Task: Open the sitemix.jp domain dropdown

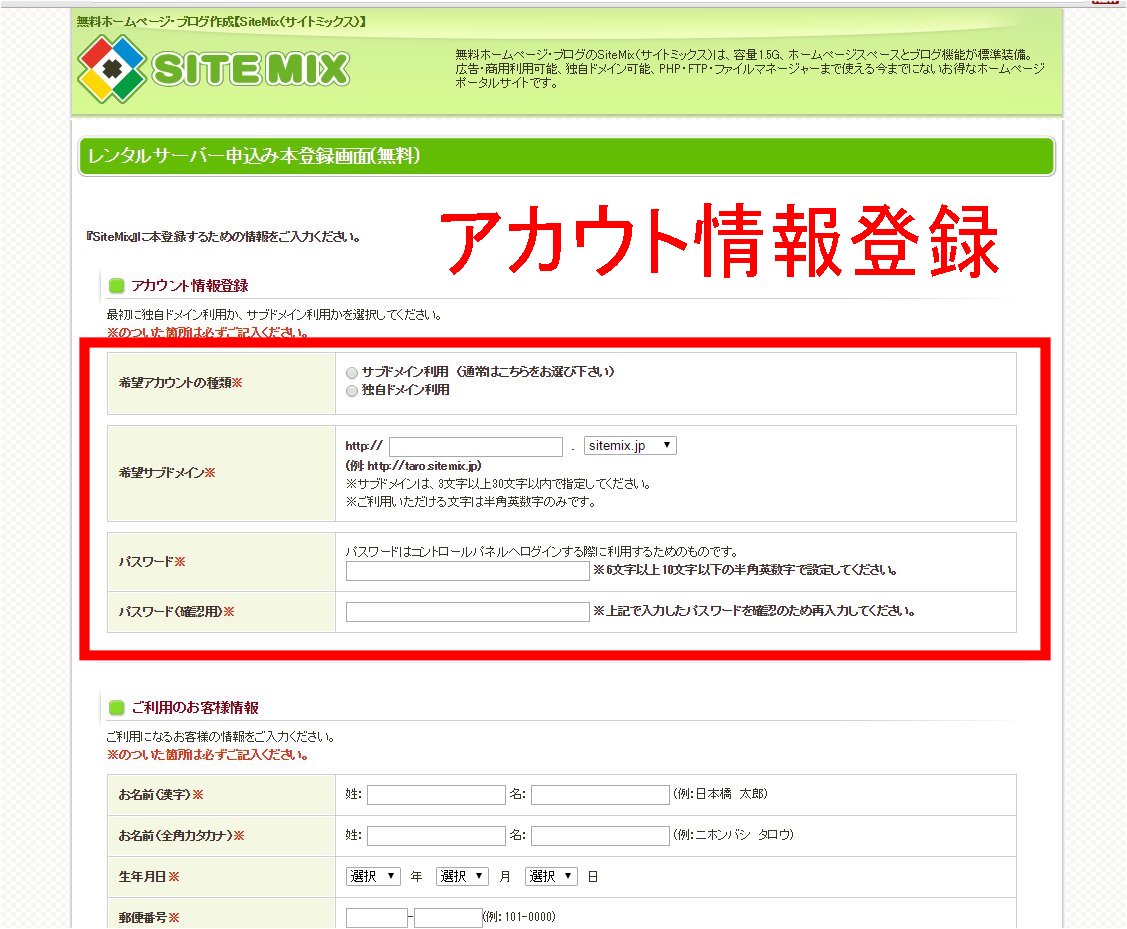Action: pyautogui.click(x=630, y=446)
